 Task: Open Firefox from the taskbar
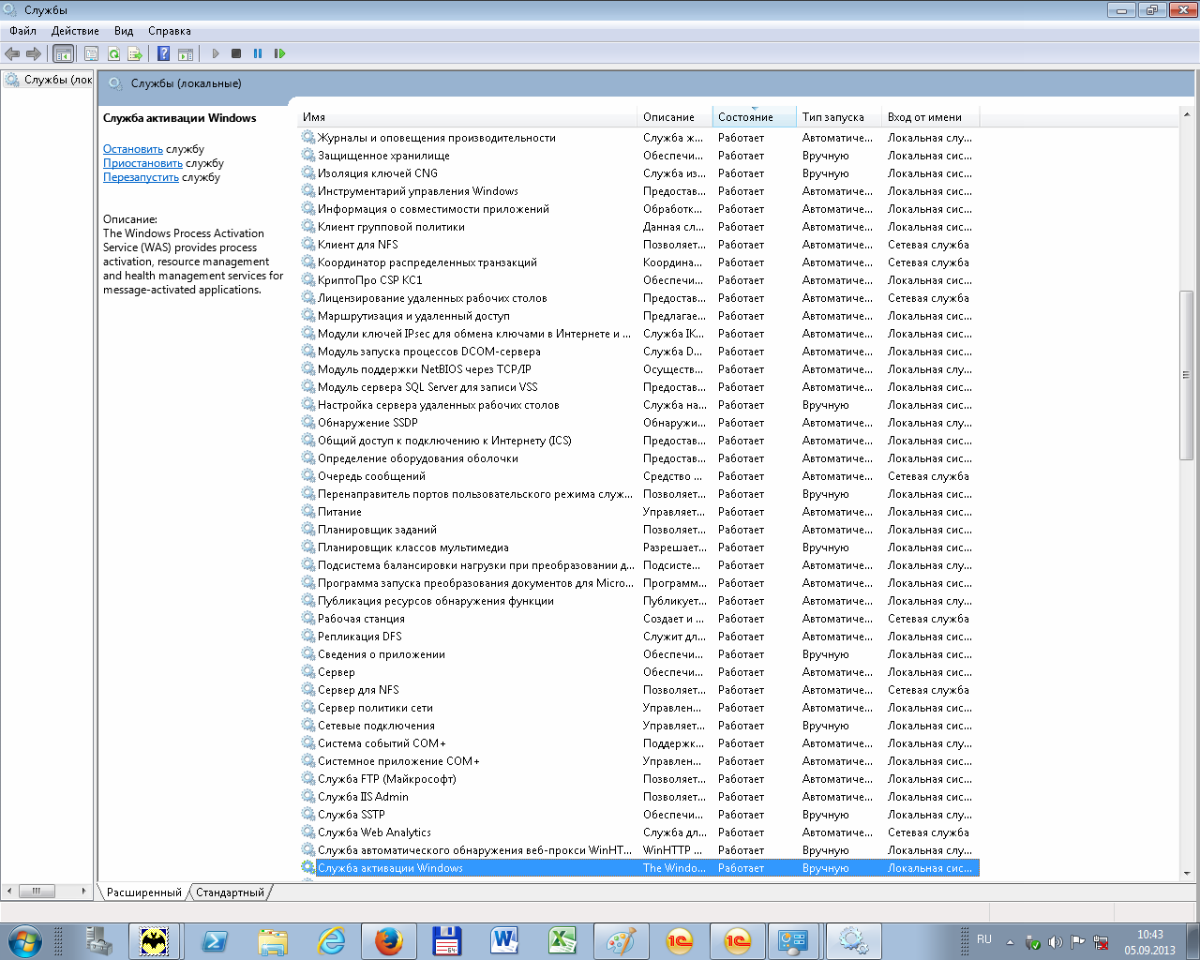(x=388, y=941)
